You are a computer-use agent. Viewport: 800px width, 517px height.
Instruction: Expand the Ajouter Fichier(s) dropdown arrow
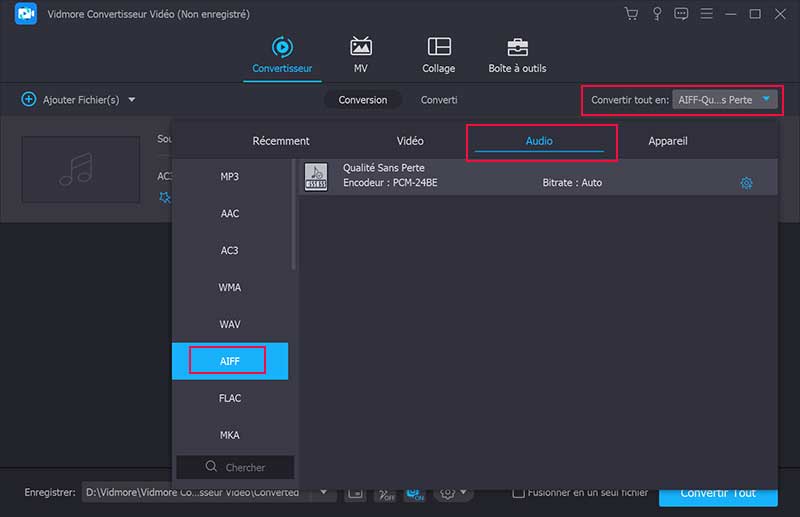point(132,100)
